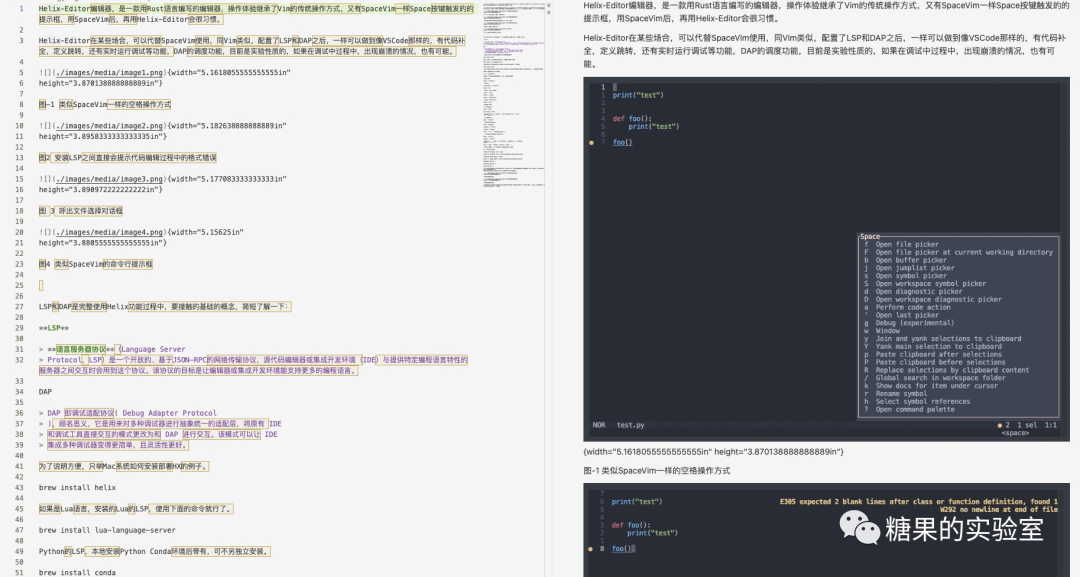The width and height of the screenshot is (1080, 577).
Task: Click preview paragraph starting 'Helix-Editor在某些场合'
Action: (824, 51)
